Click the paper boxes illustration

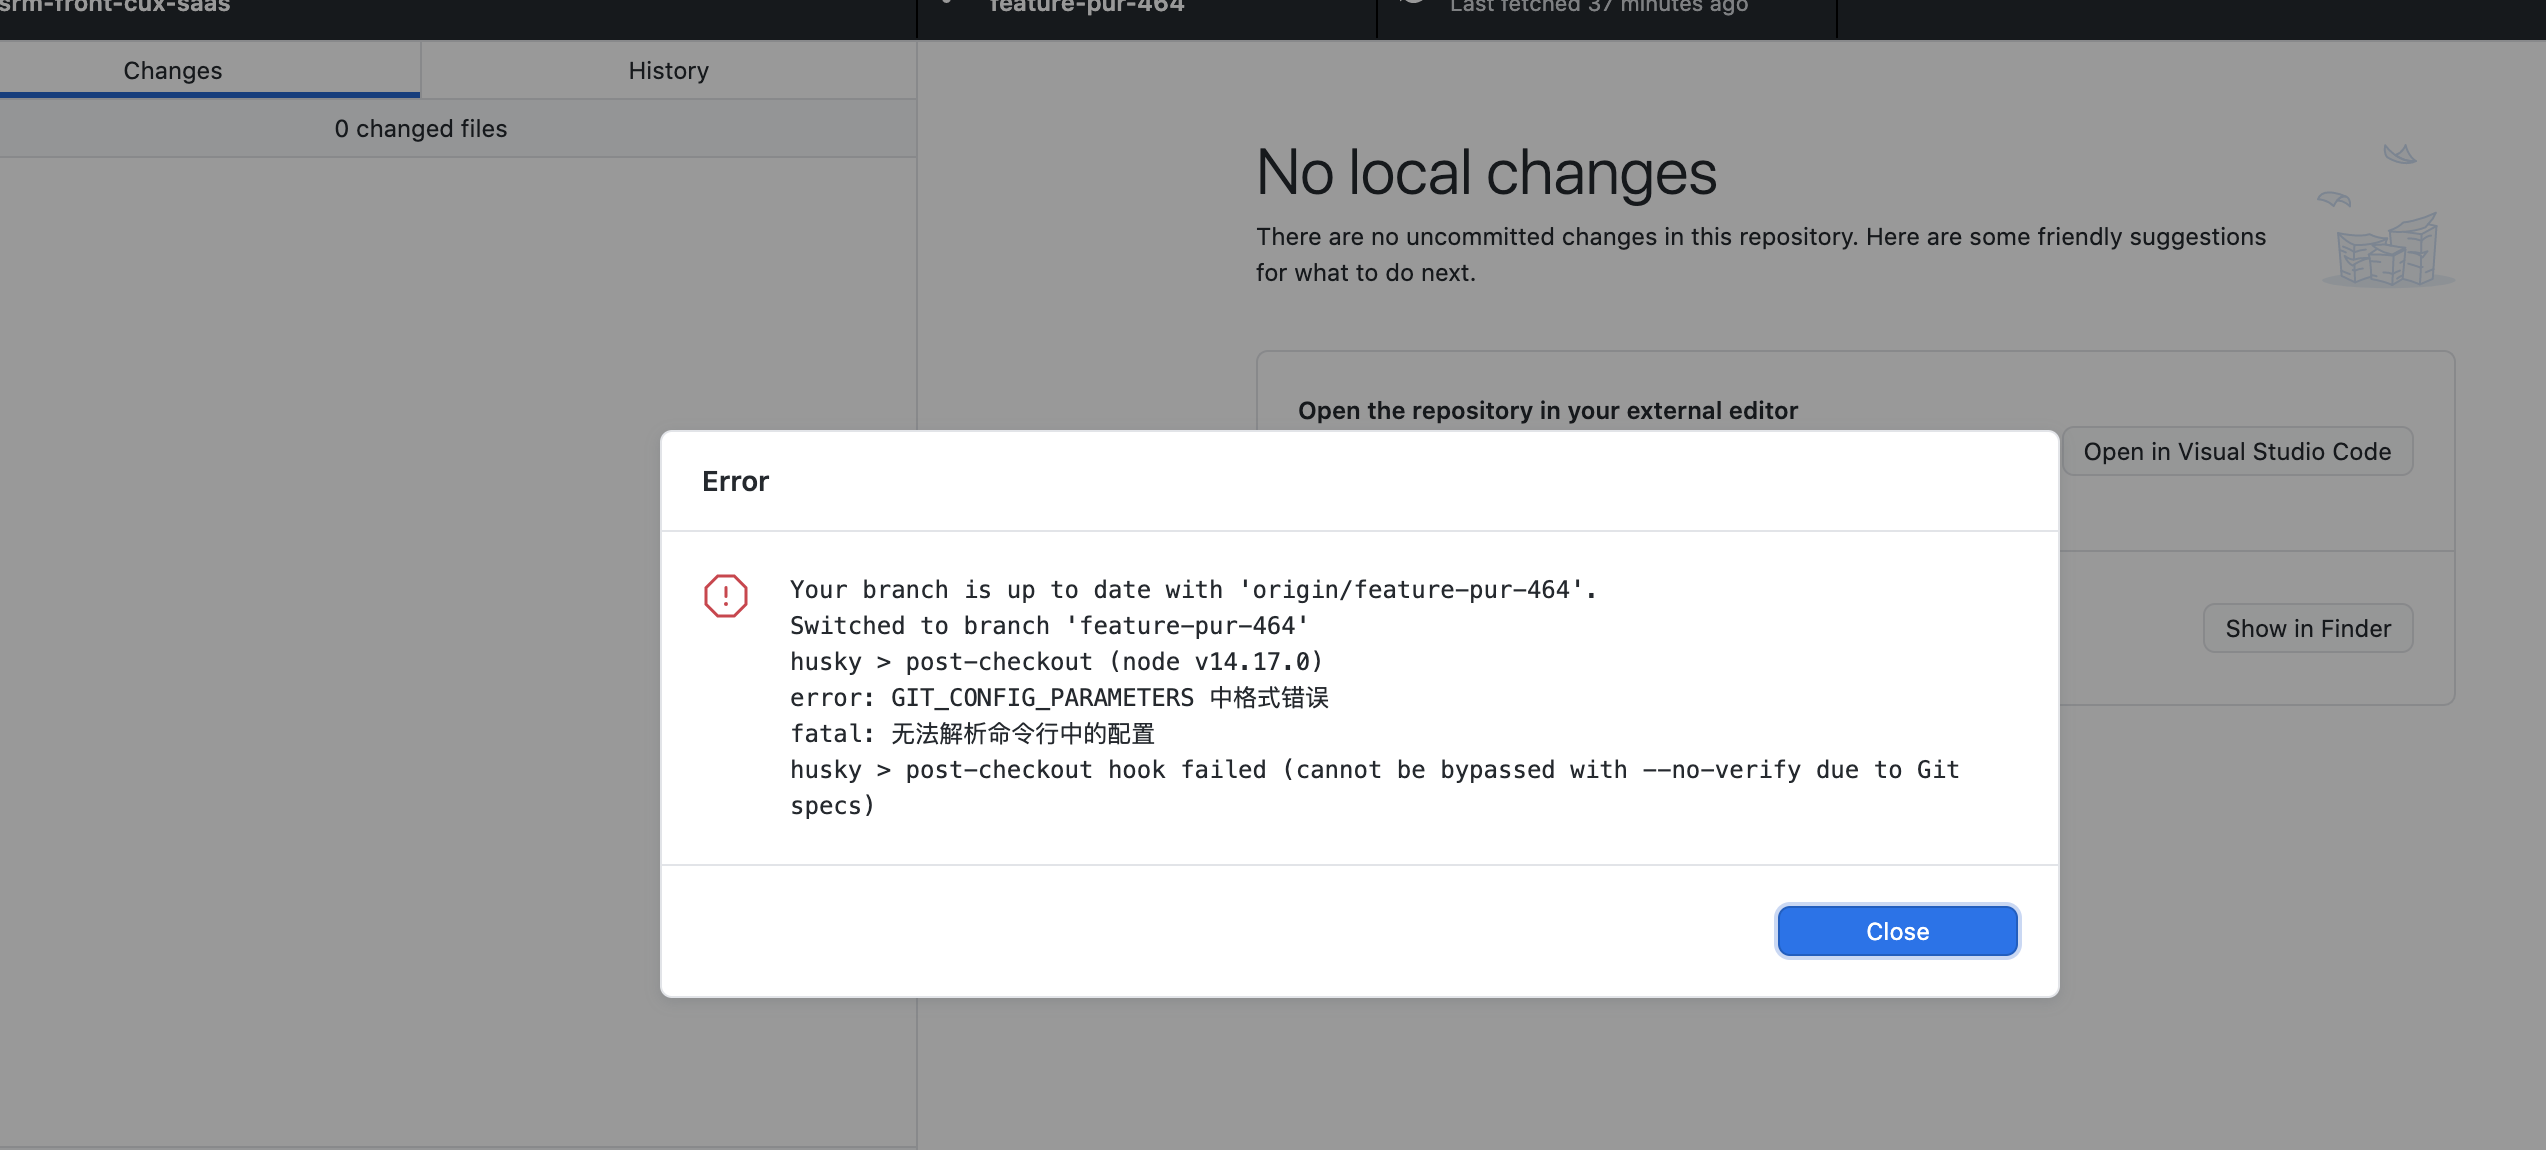click(2387, 252)
